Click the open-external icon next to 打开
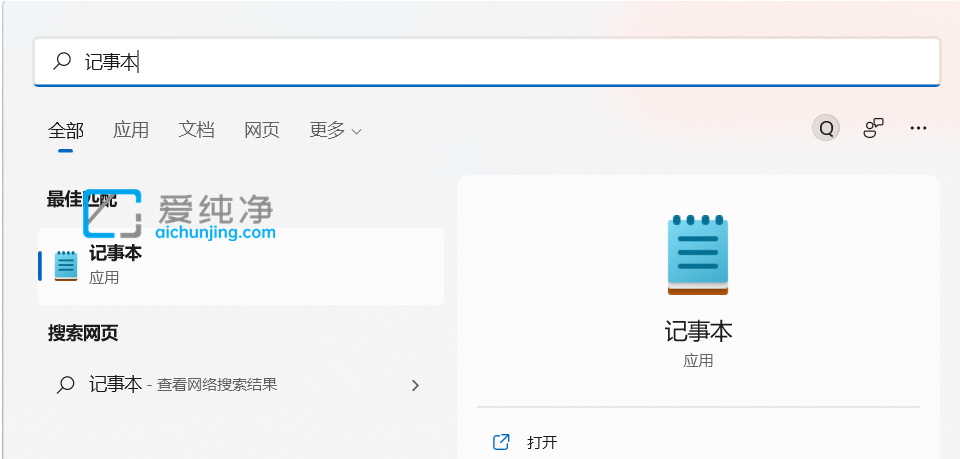 click(501, 442)
